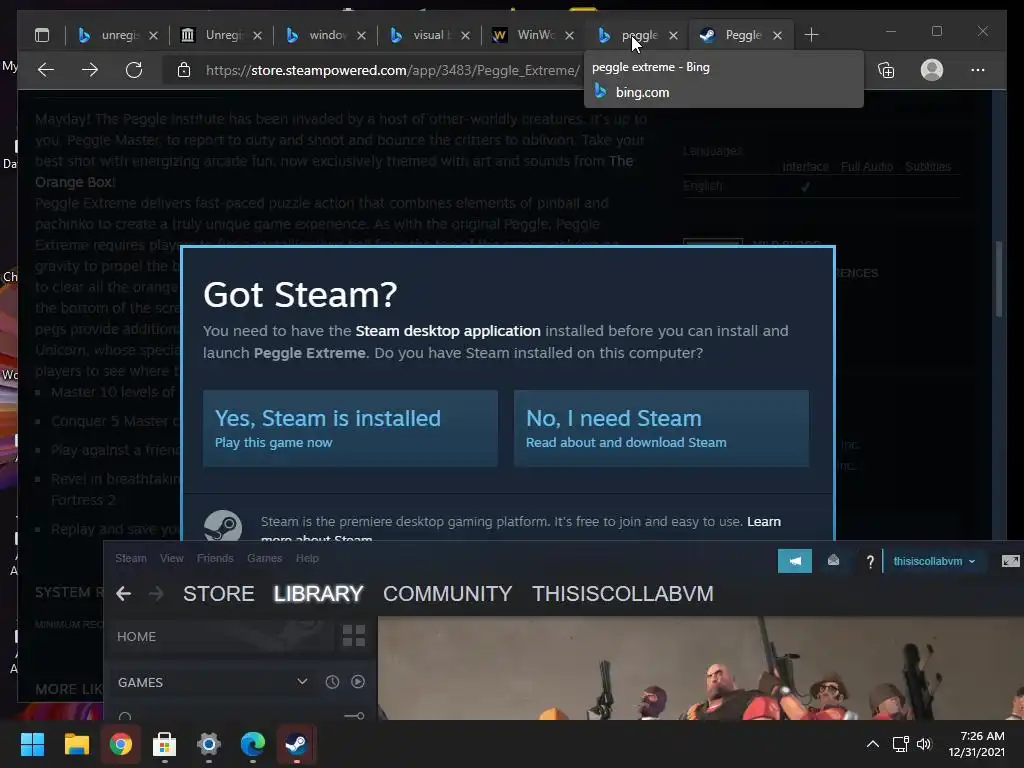Open LIBRARY section in Steam
This screenshot has height=768, width=1024.
pyautogui.click(x=318, y=594)
